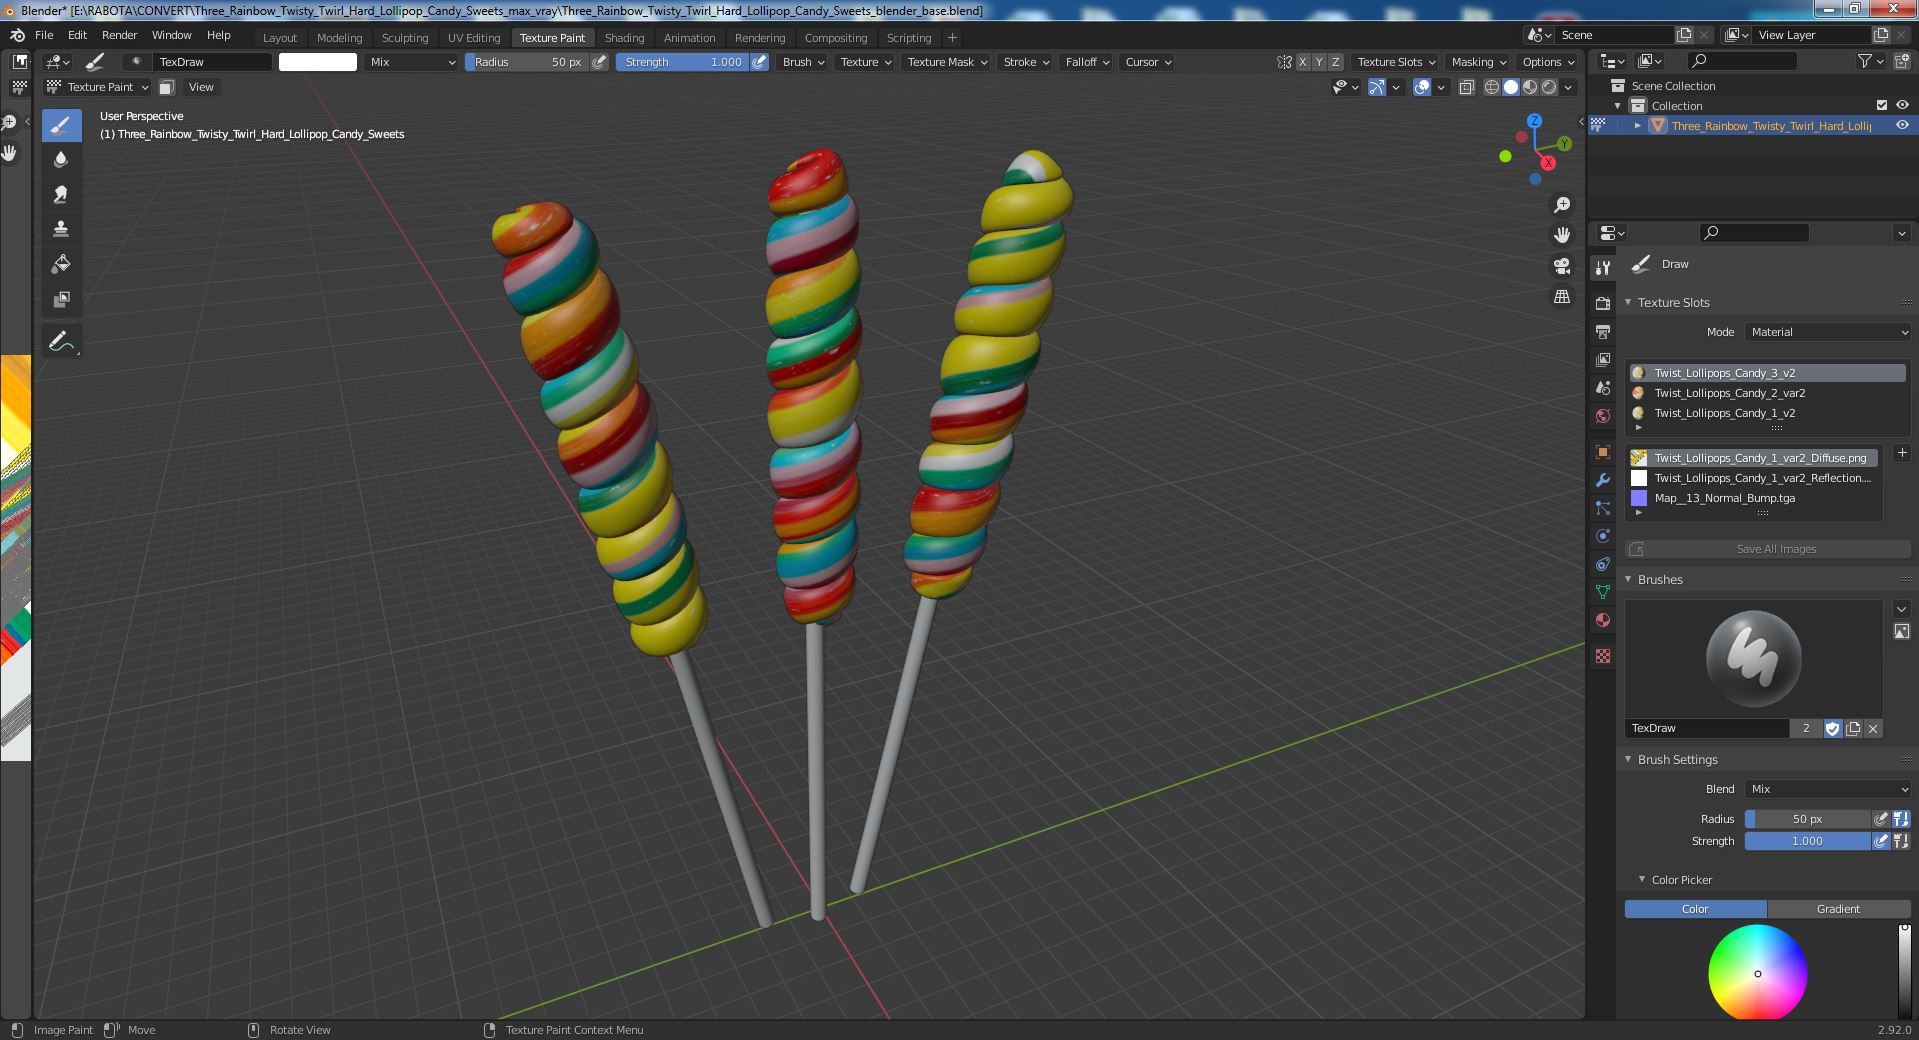Image resolution: width=1919 pixels, height=1040 pixels.
Task: Expand the lollipop object in outliner
Action: click(1637, 126)
